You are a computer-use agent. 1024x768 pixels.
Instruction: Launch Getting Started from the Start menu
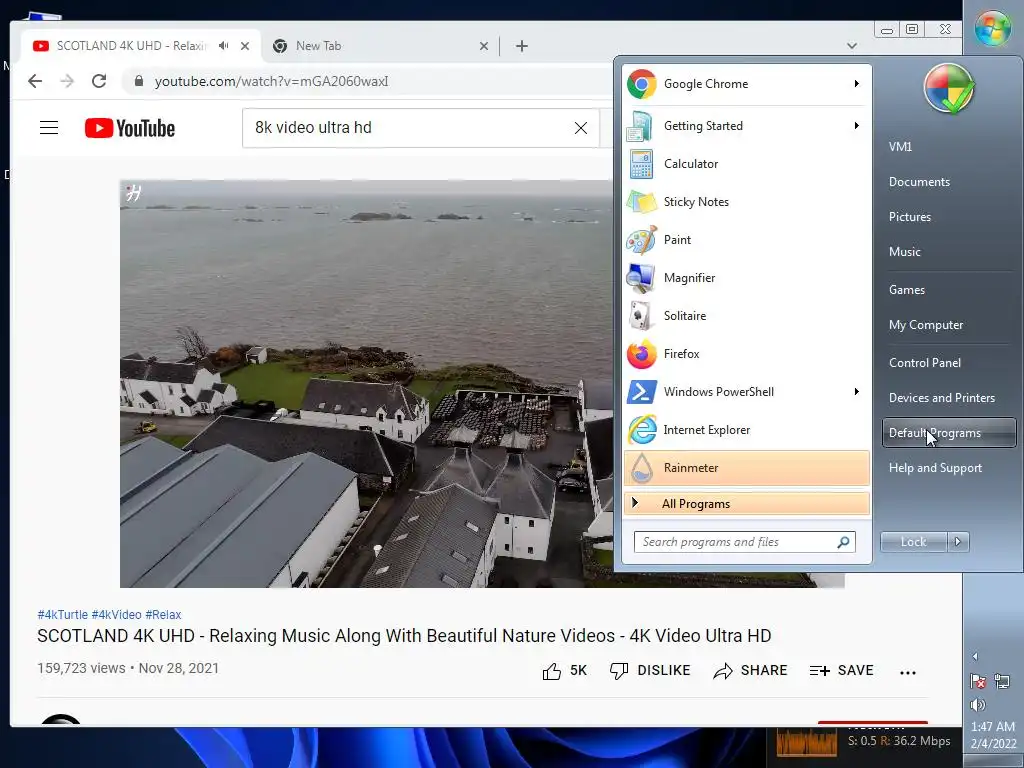pos(746,125)
